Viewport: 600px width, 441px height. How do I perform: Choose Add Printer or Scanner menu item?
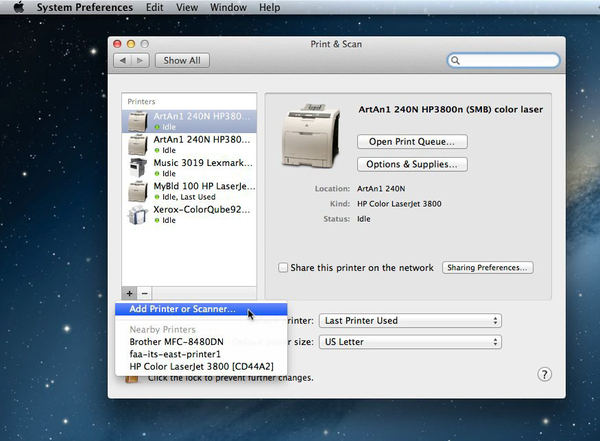pyautogui.click(x=201, y=309)
